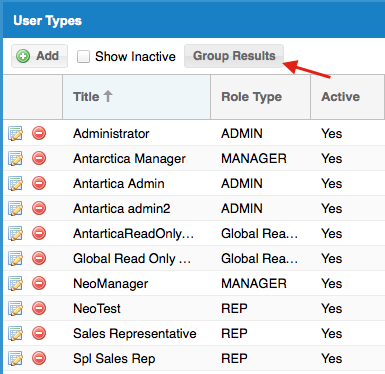Edit the Antartica Admin row
The height and width of the screenshot is (374, 385).
coord(15,184)
